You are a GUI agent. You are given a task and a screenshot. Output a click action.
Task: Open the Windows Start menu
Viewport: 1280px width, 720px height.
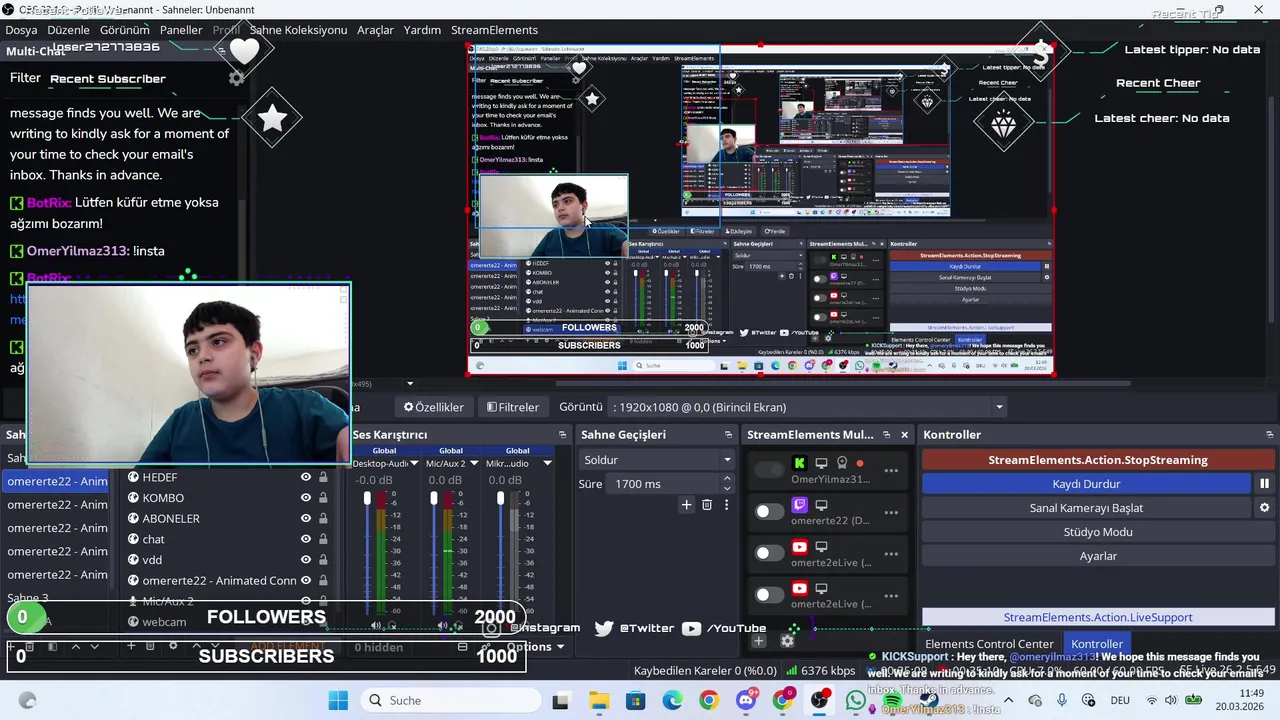point(338,700)
